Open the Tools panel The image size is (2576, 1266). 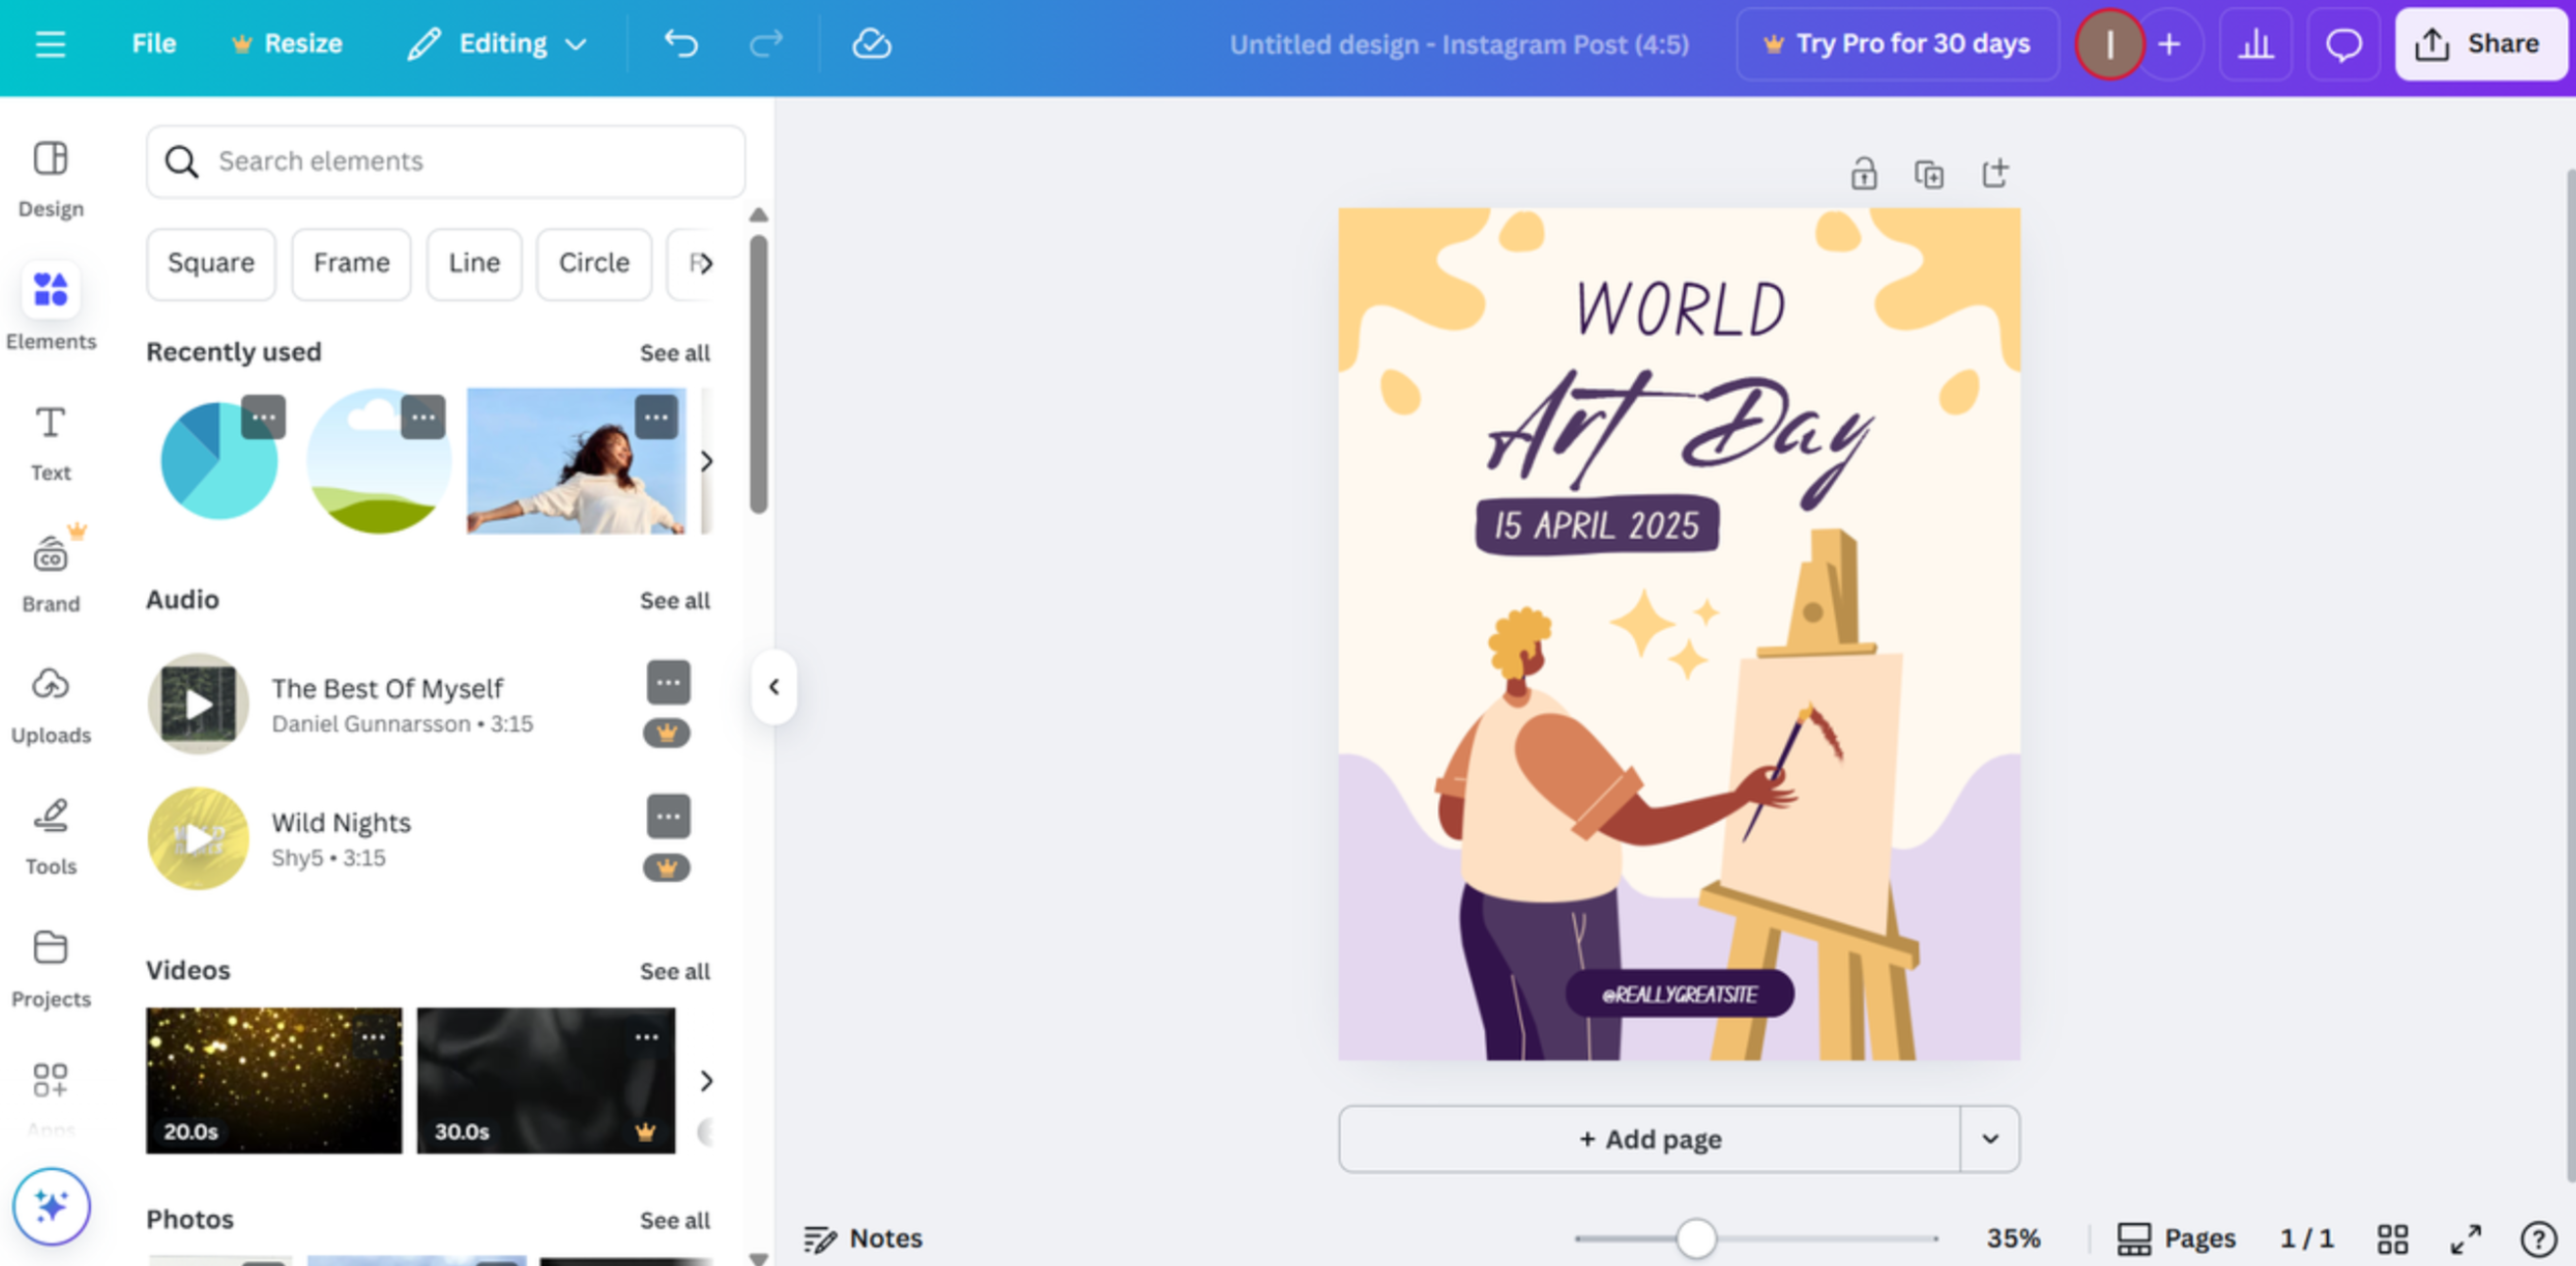pyautogui.click(x=50, y=833)
